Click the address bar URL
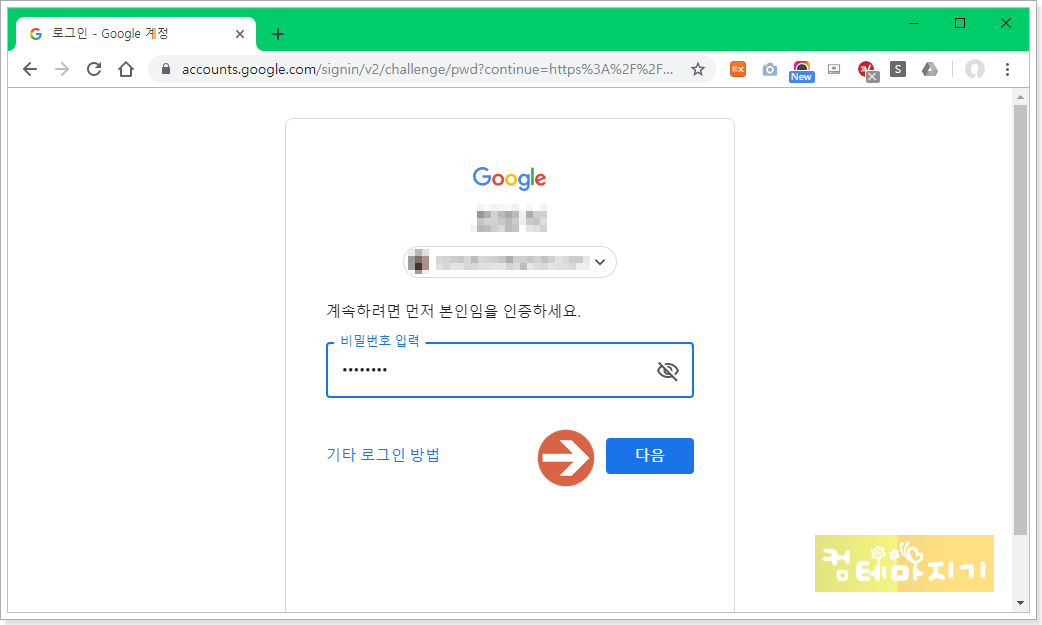The image size is (1042, 625). pos(427,69)
